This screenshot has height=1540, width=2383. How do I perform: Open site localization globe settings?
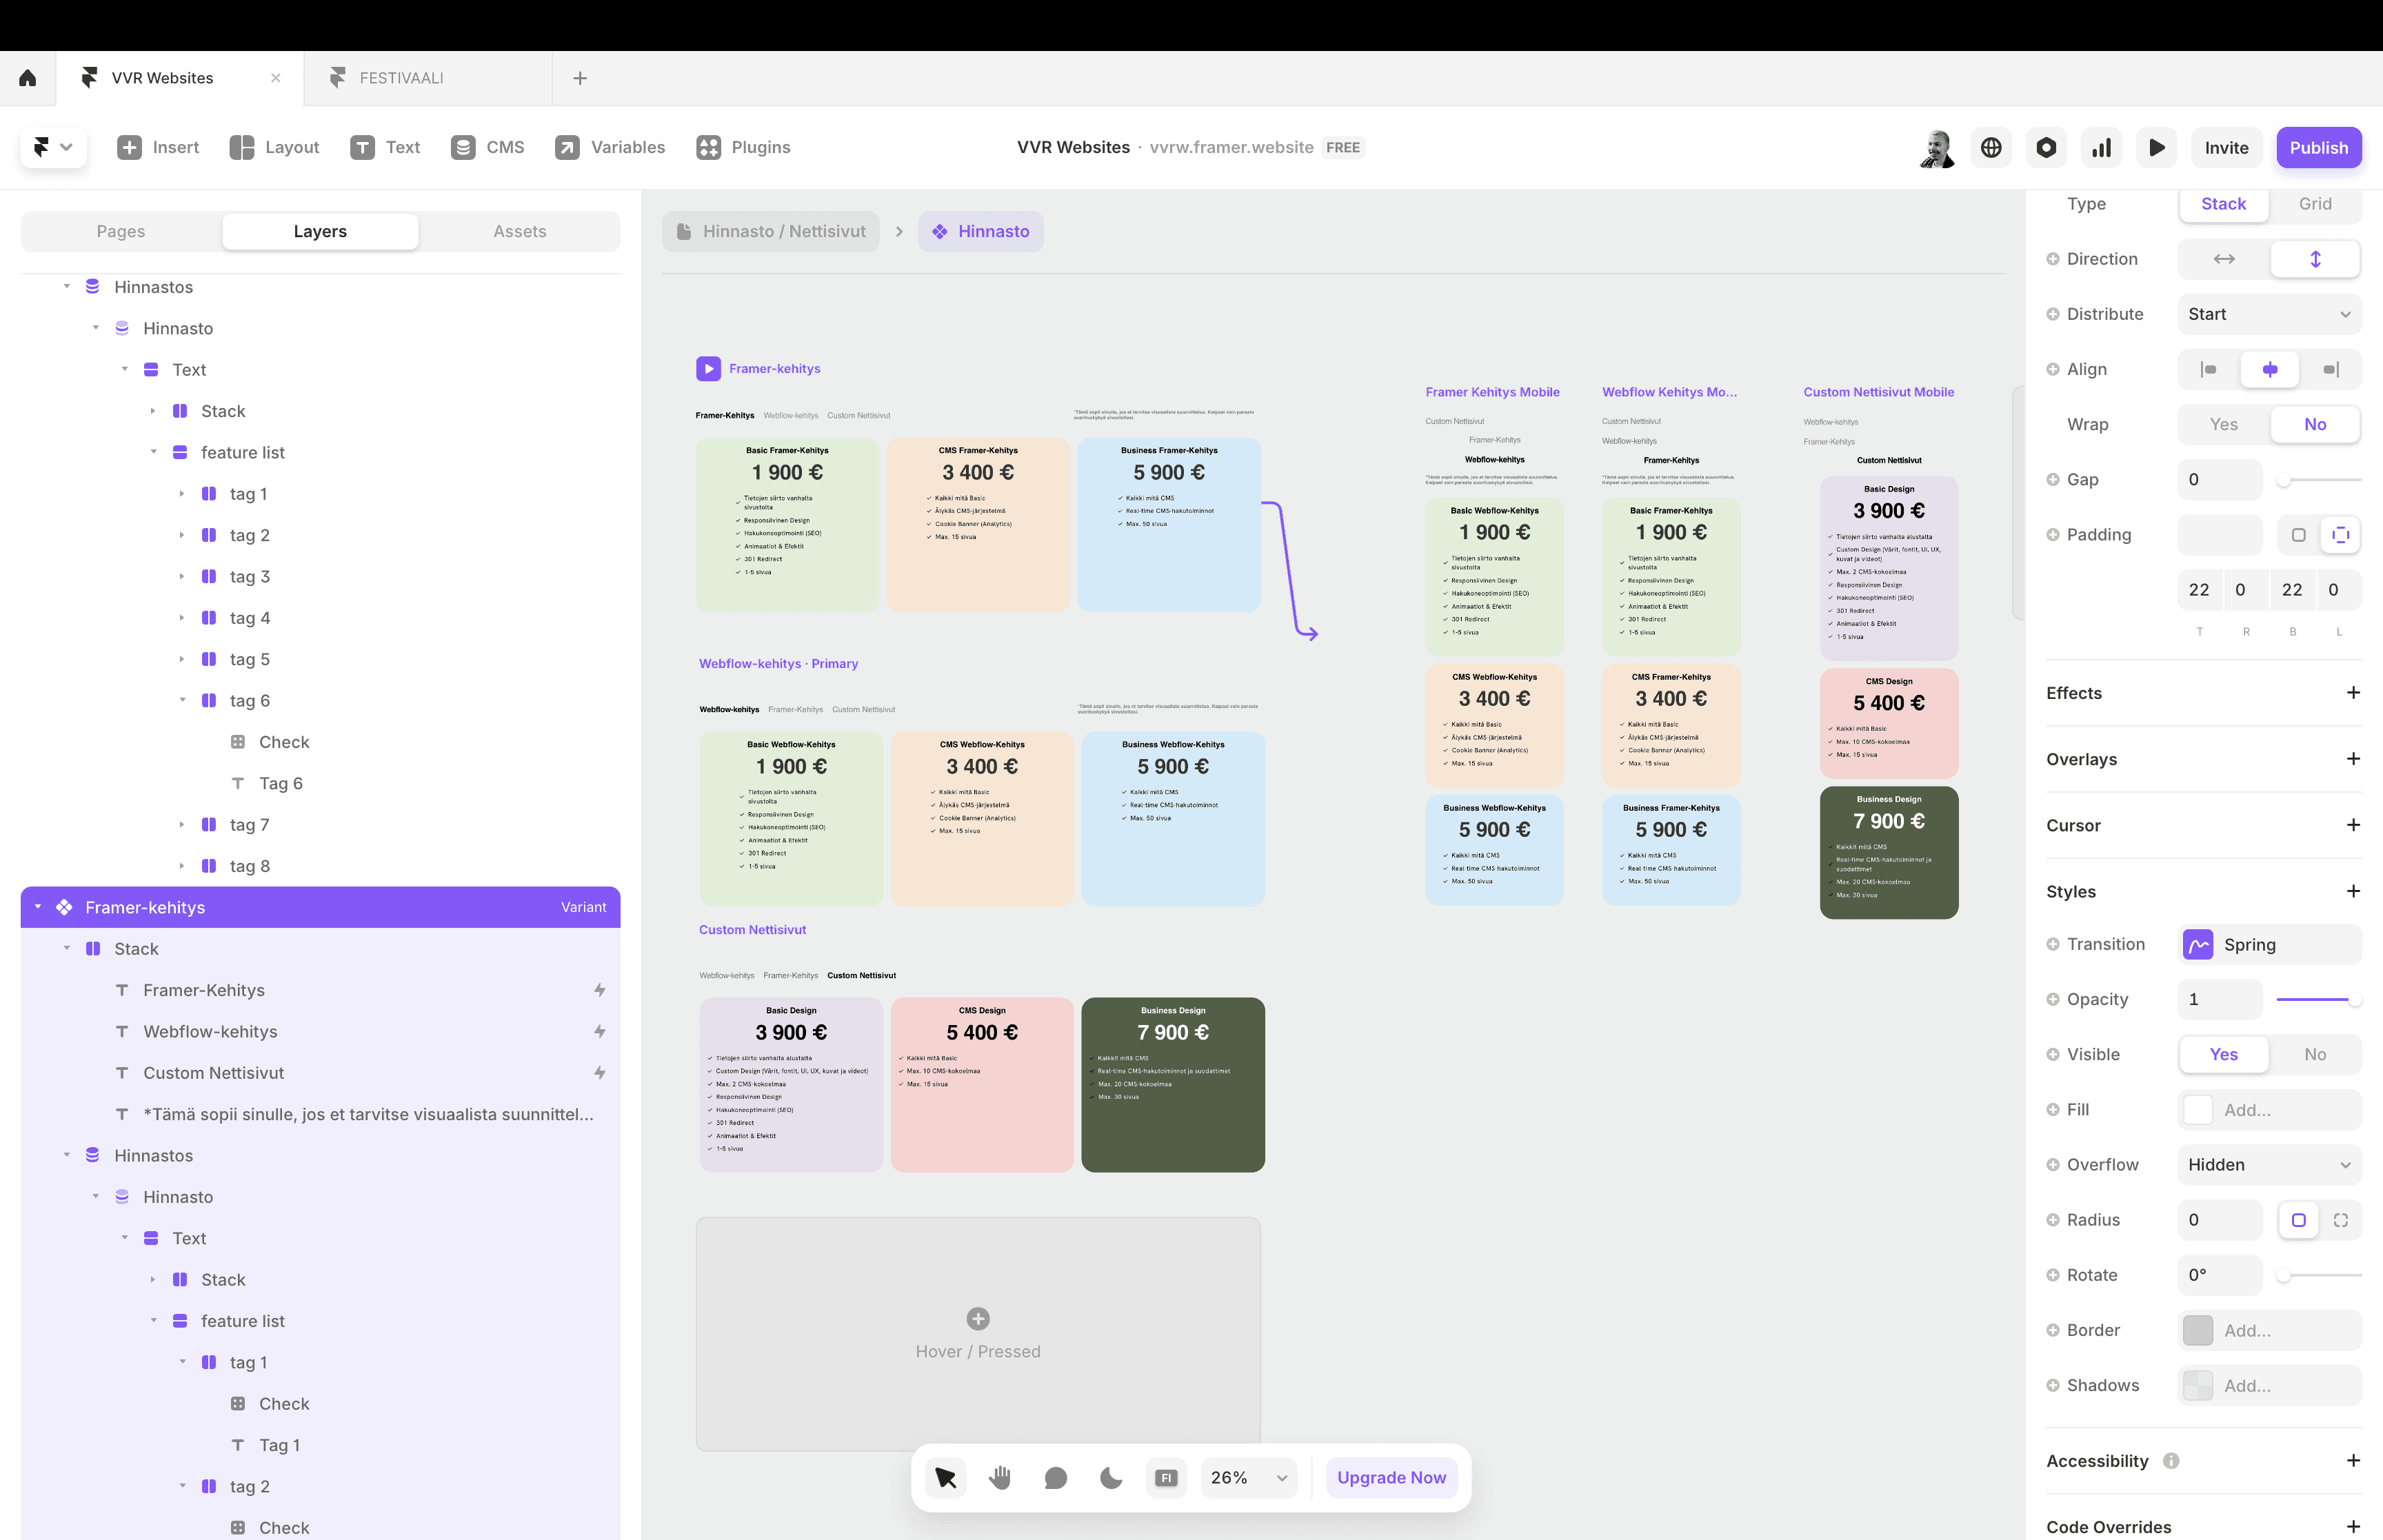pyautogui.click(x=1991, y=148)
